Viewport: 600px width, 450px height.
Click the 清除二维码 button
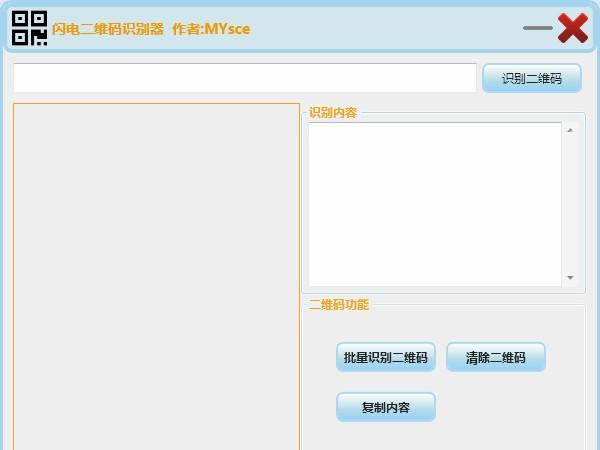(496, 357)
